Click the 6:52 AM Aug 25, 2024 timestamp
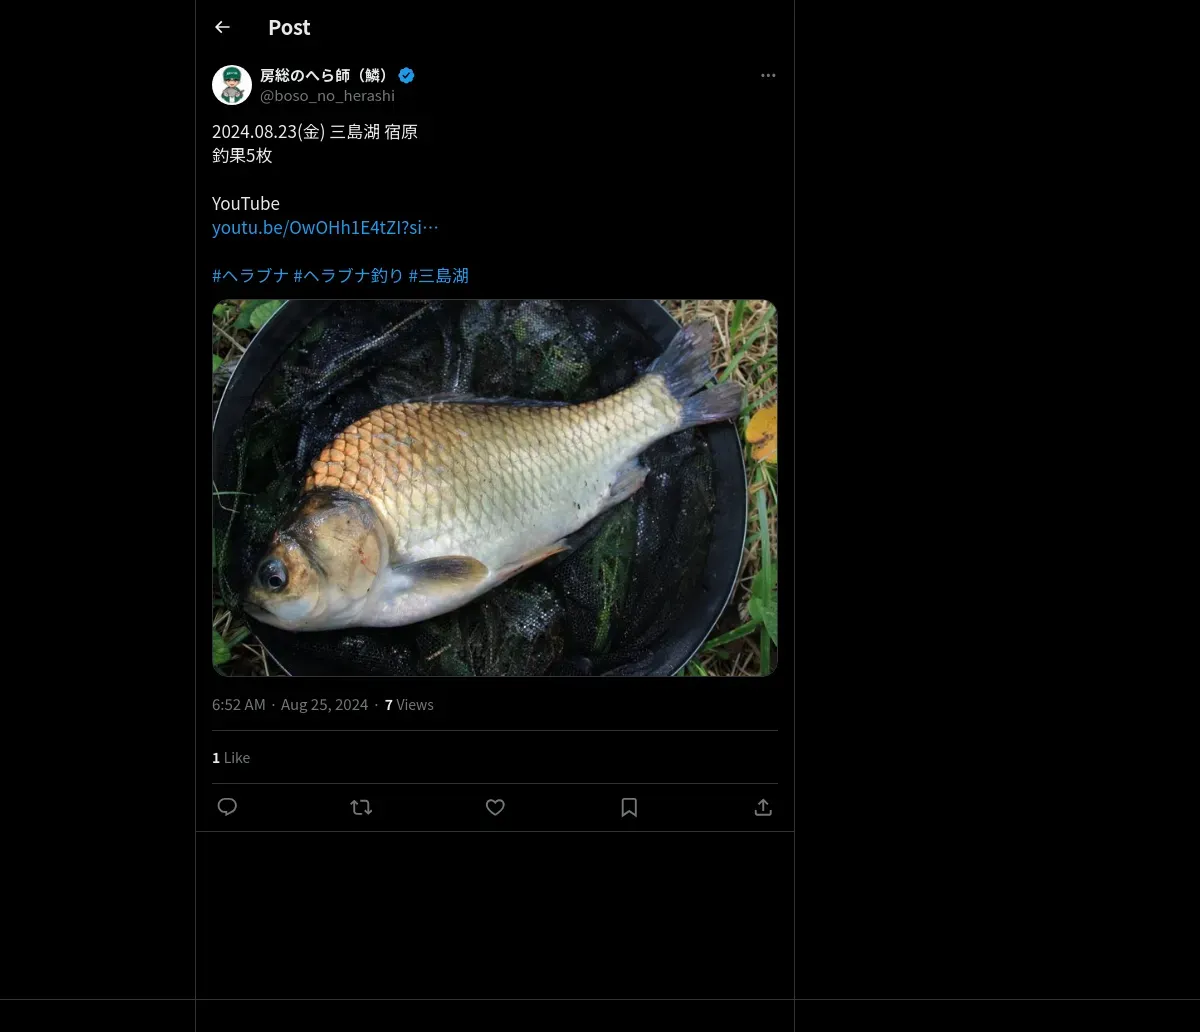Screen dimensions: 1200x1032 [x=290, y=705]
